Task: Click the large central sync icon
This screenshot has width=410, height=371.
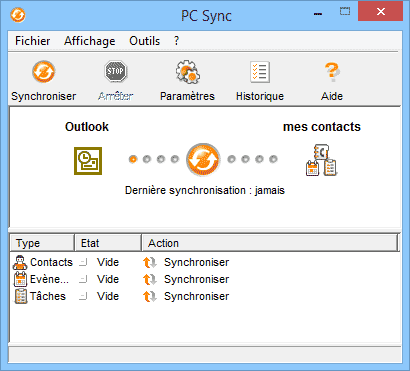Action: (x=203, y=160)
